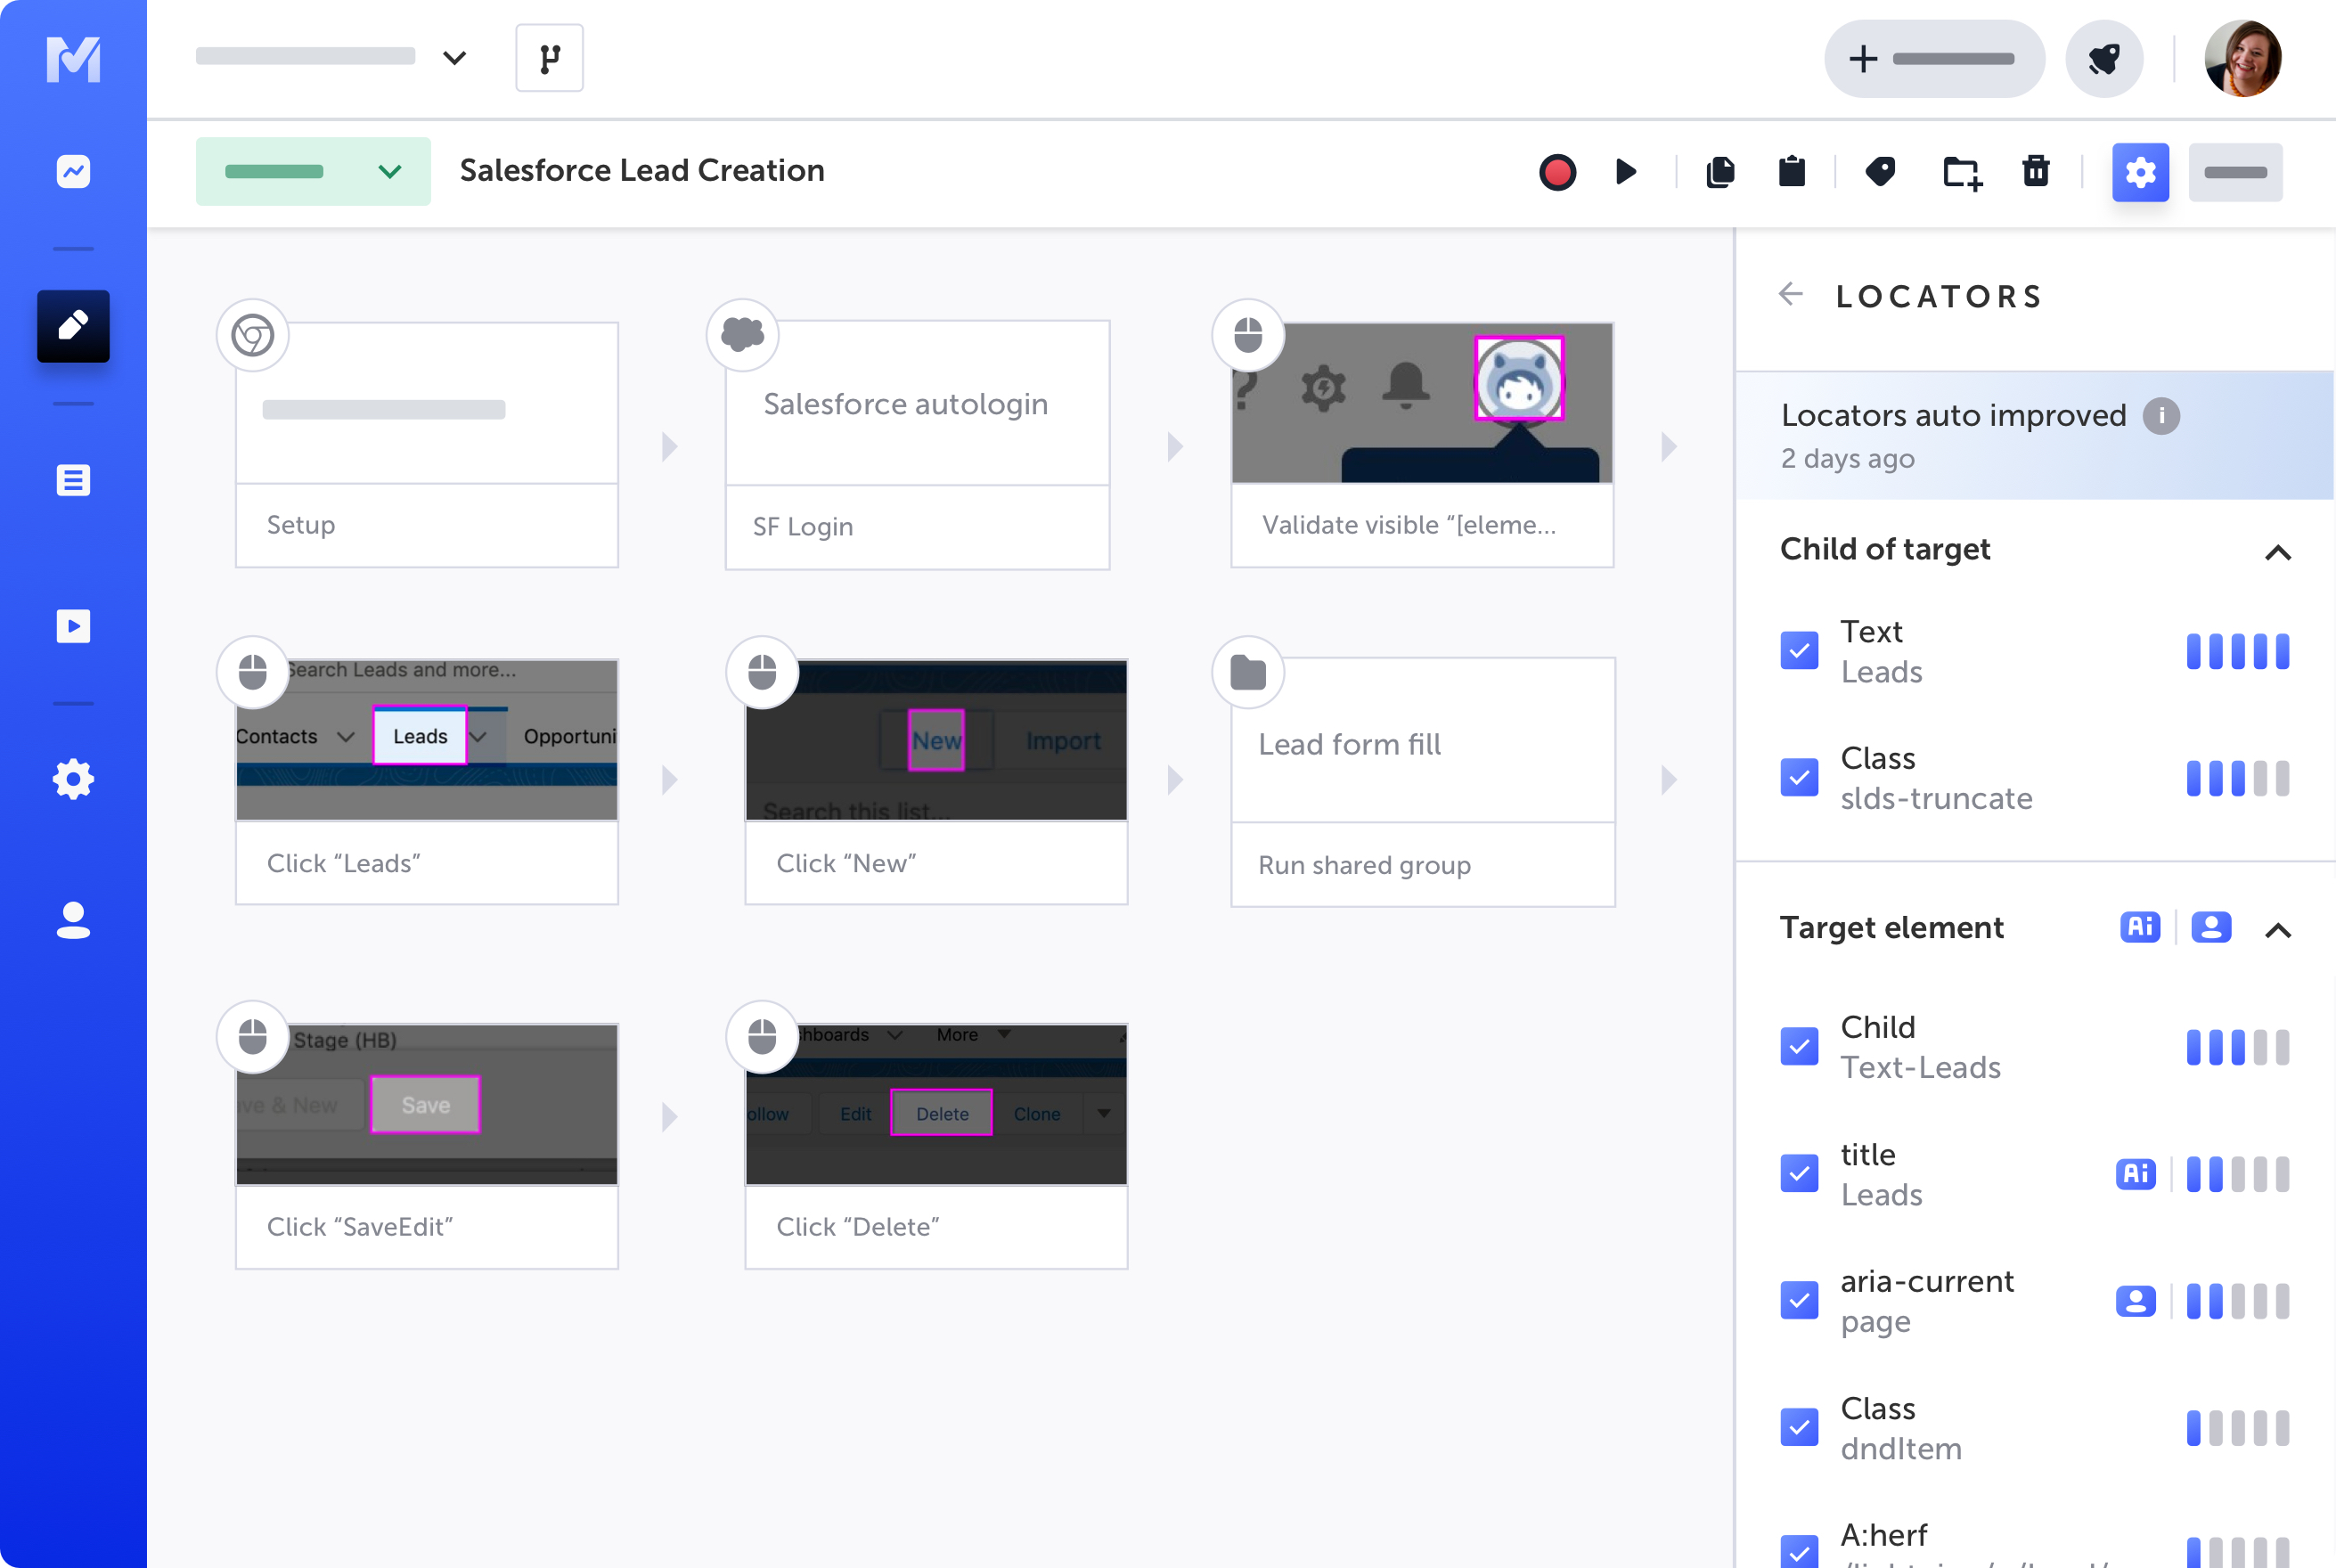This screenshot has height=1568, width=2336.
Task: Select the Setup step card
Action: click(x=427, y=445)
